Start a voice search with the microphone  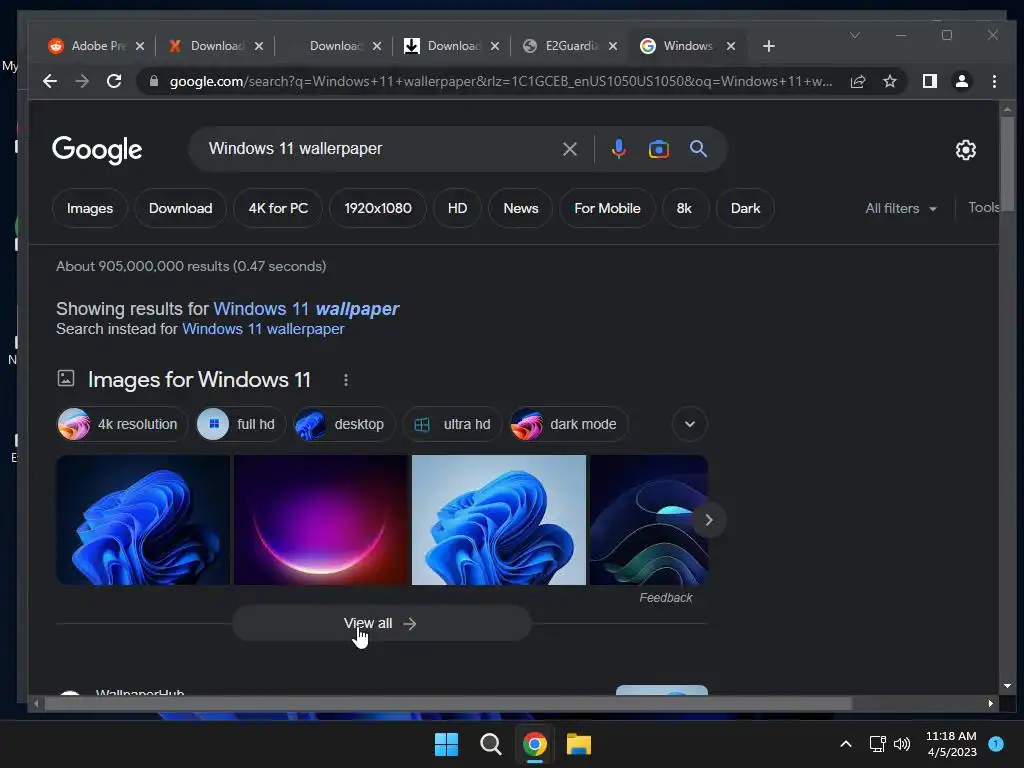(x=618, y=149)
